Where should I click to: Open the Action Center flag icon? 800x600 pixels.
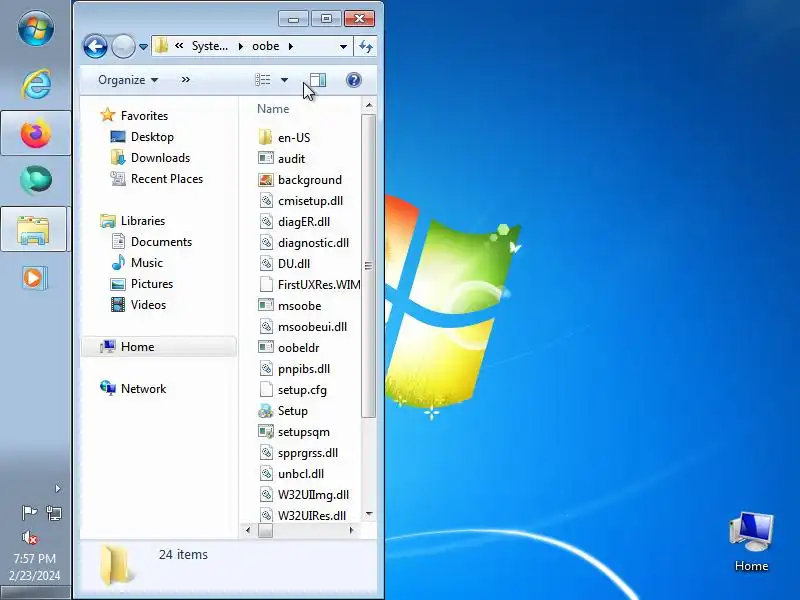pos(29,512)
